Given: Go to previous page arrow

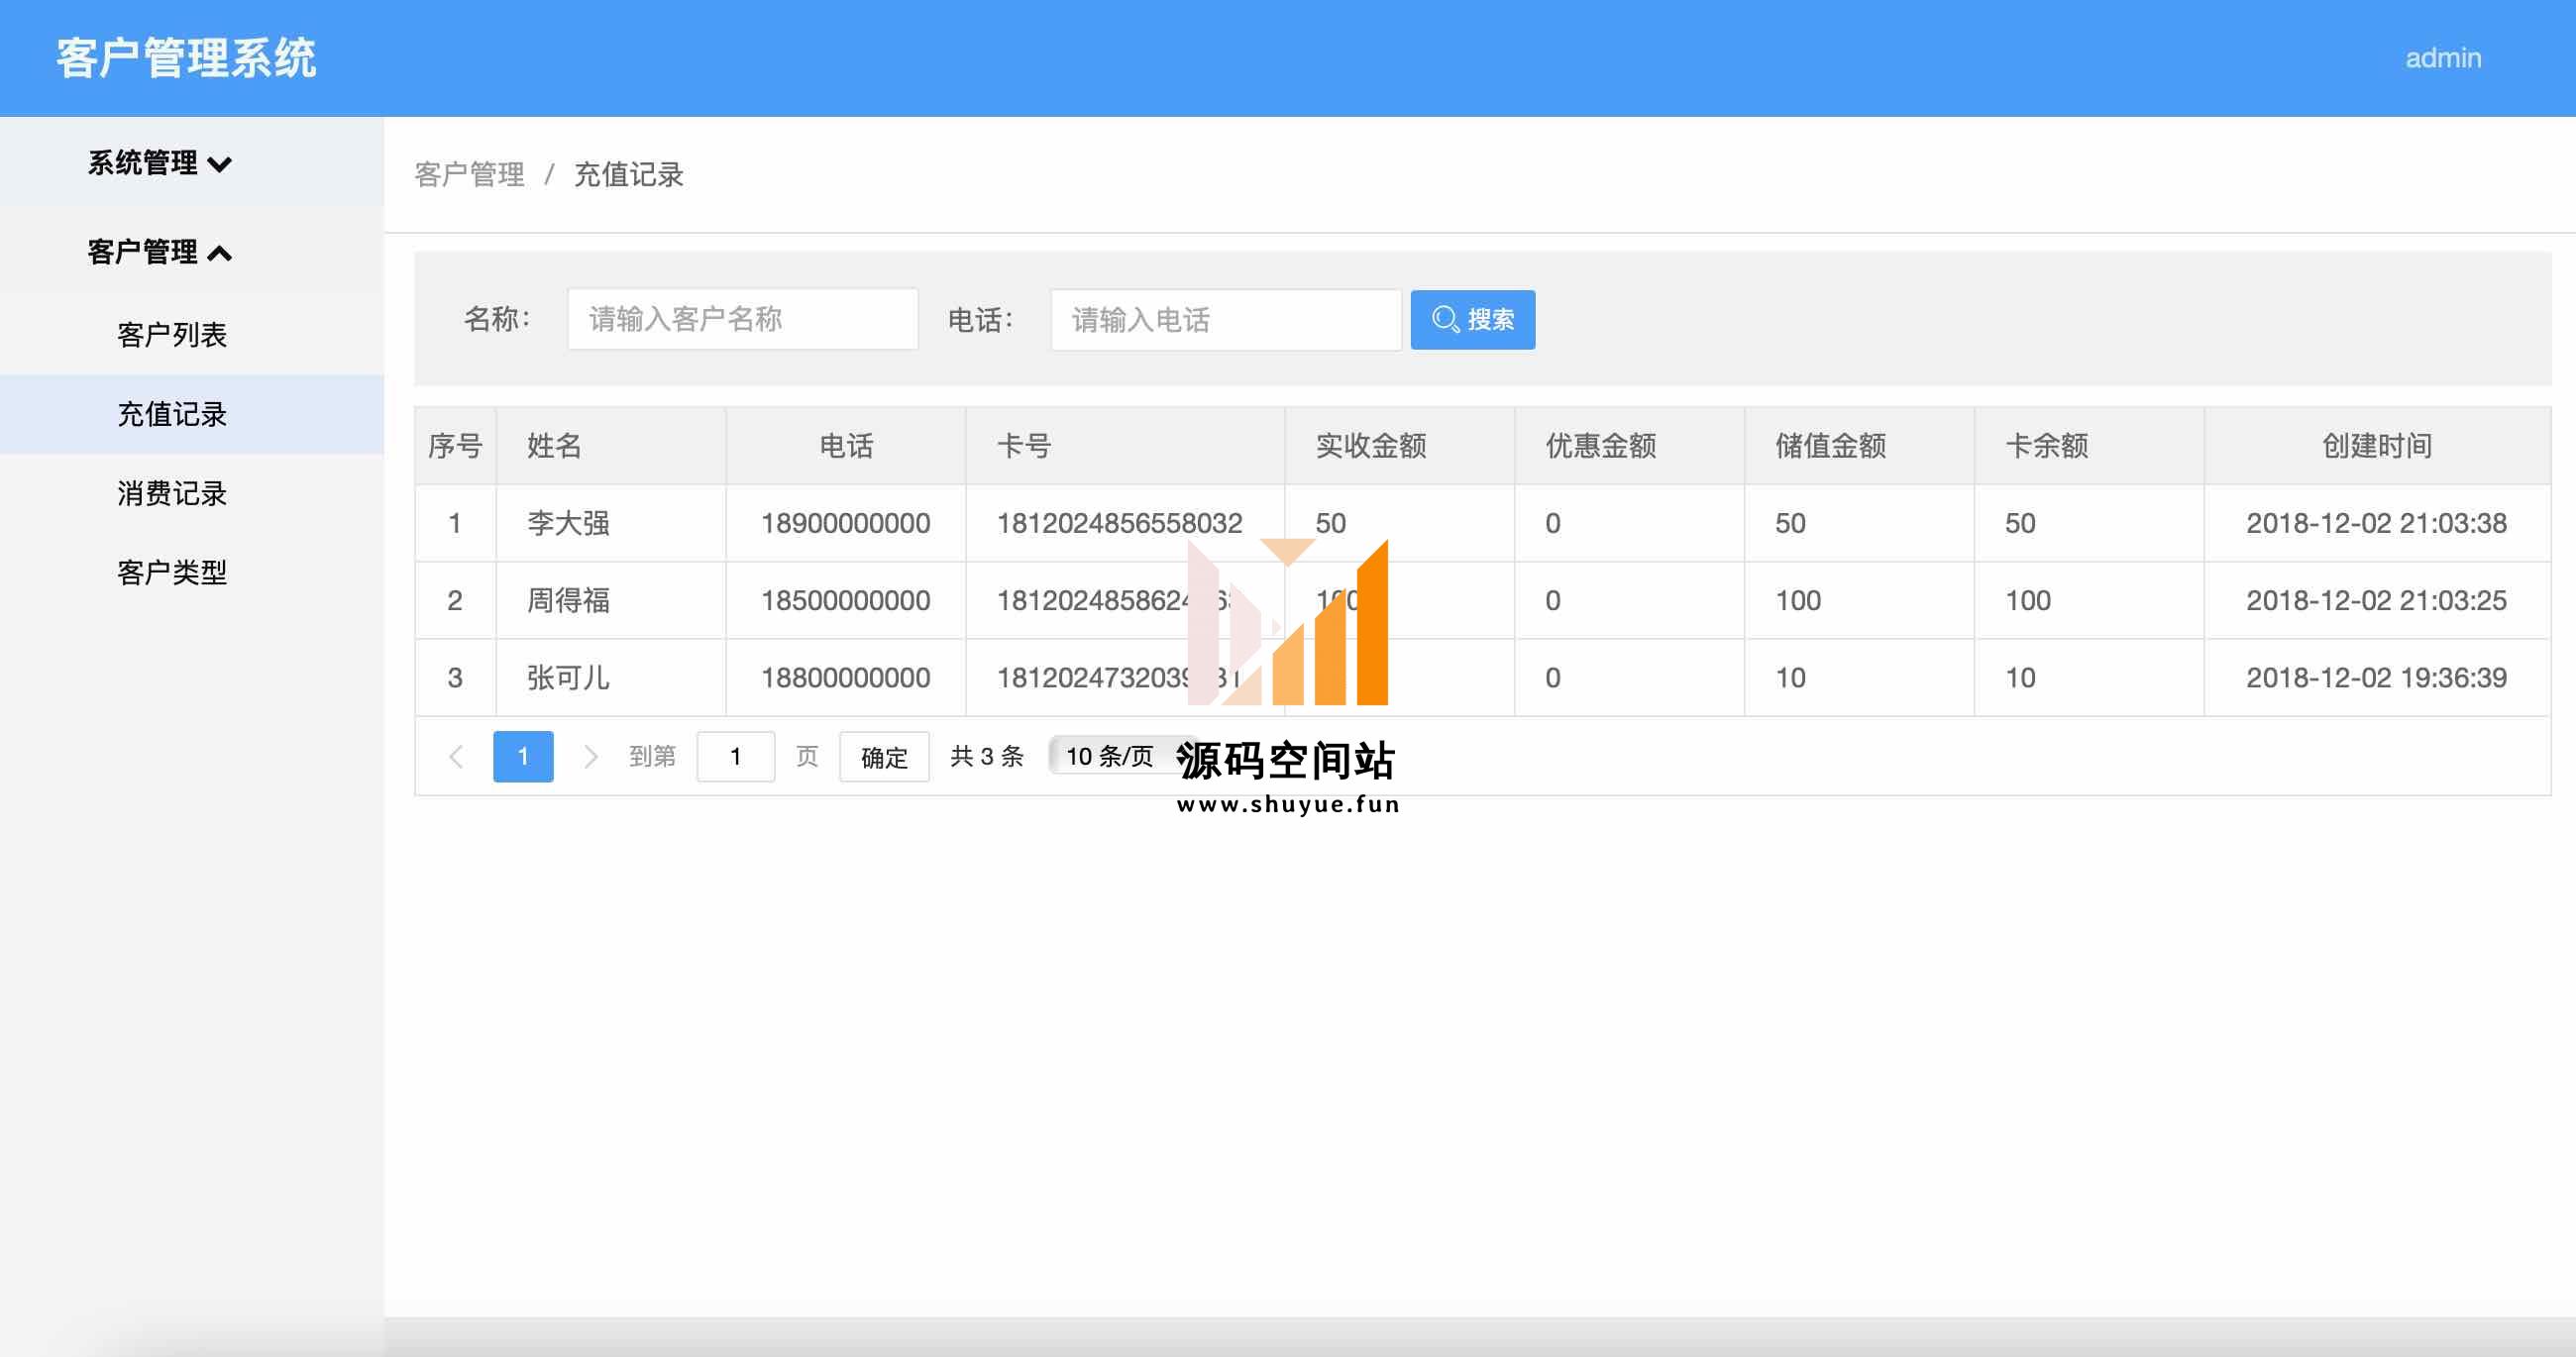Looking at the screenshot, I should (456, 756).
